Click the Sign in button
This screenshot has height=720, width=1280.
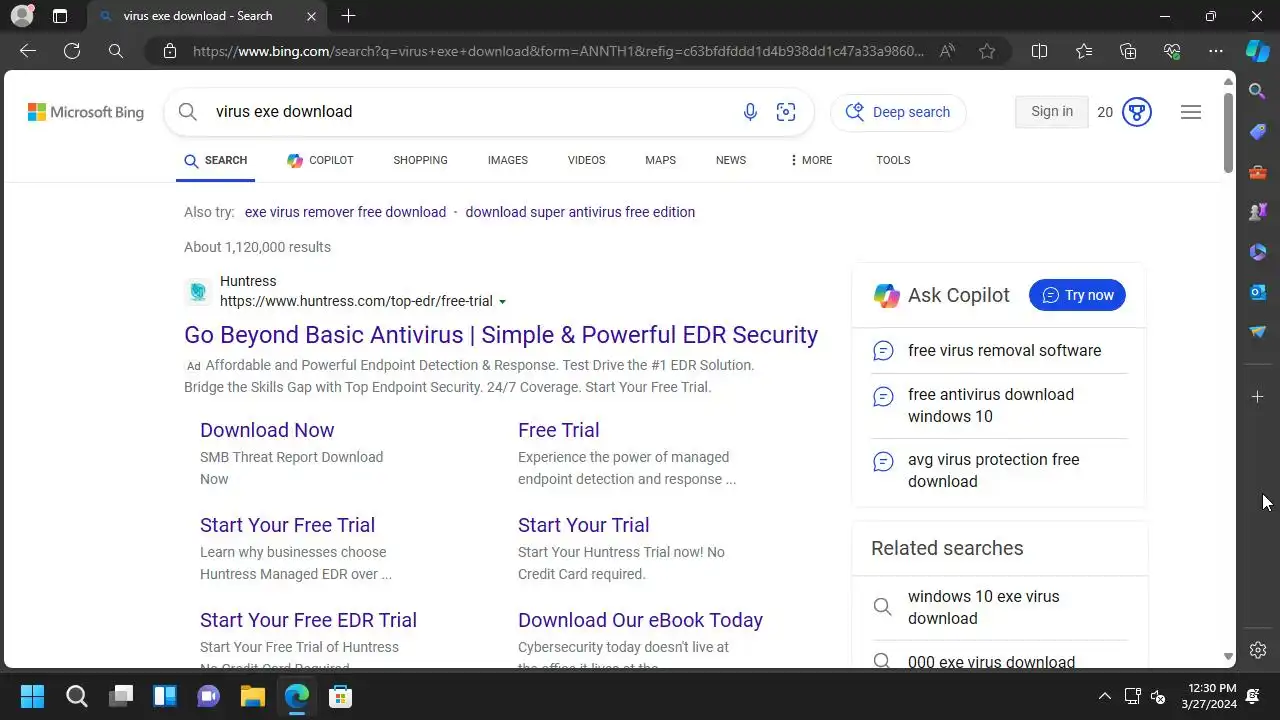click(x=1052, y=112)
